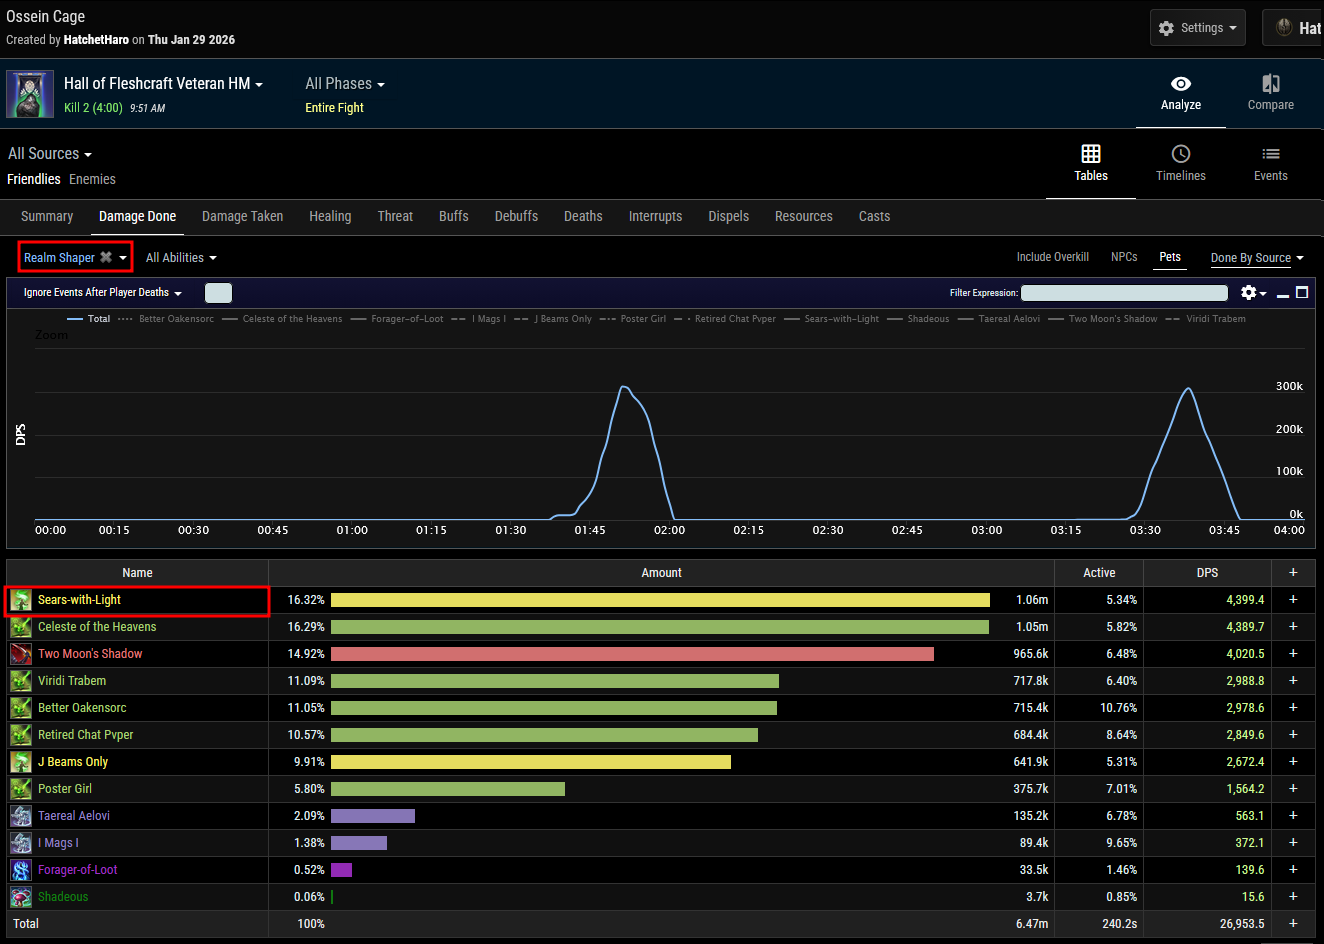Screen dimensions: 1324x944
Task: Toggle the Include Overkill option
Action: 1052,257
